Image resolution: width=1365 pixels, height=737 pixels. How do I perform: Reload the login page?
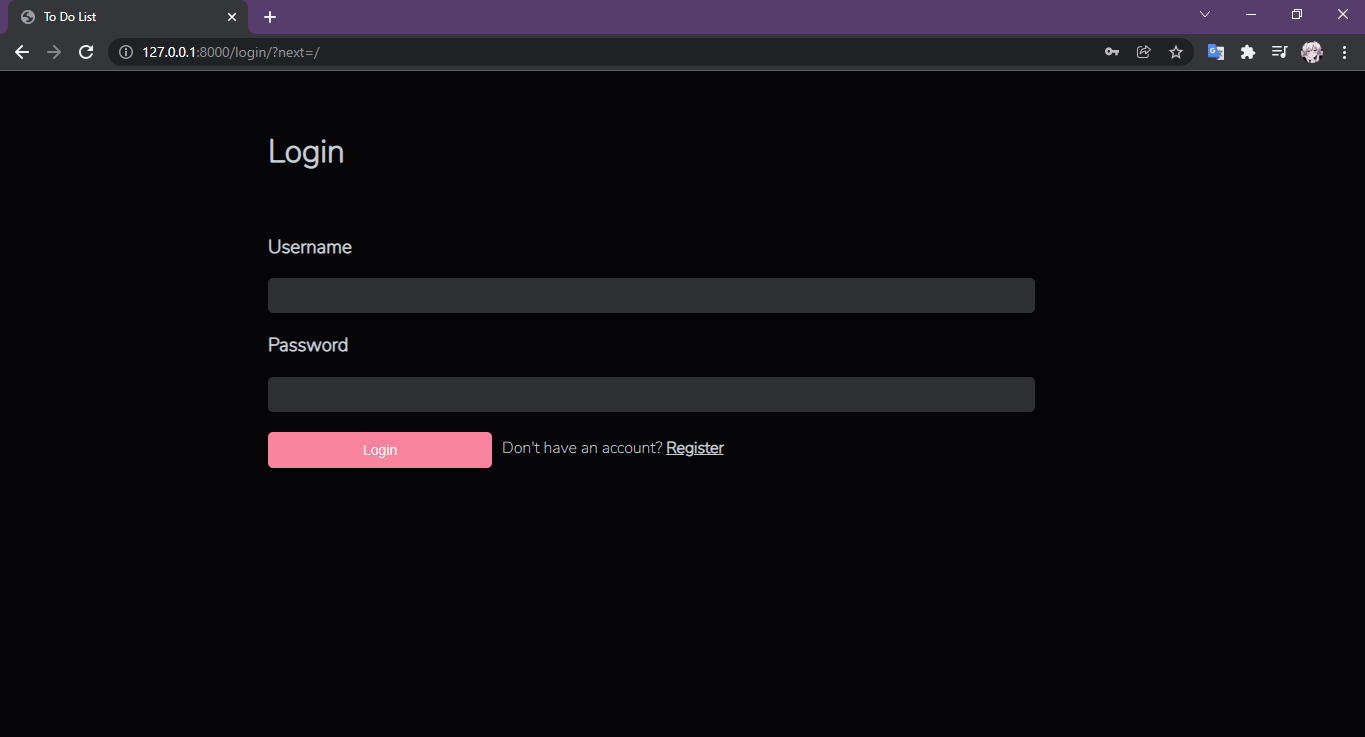point(86,51)
